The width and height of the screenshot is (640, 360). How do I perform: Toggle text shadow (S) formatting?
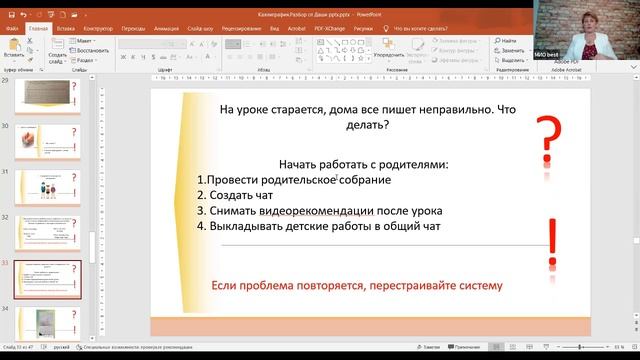[153, 57]
